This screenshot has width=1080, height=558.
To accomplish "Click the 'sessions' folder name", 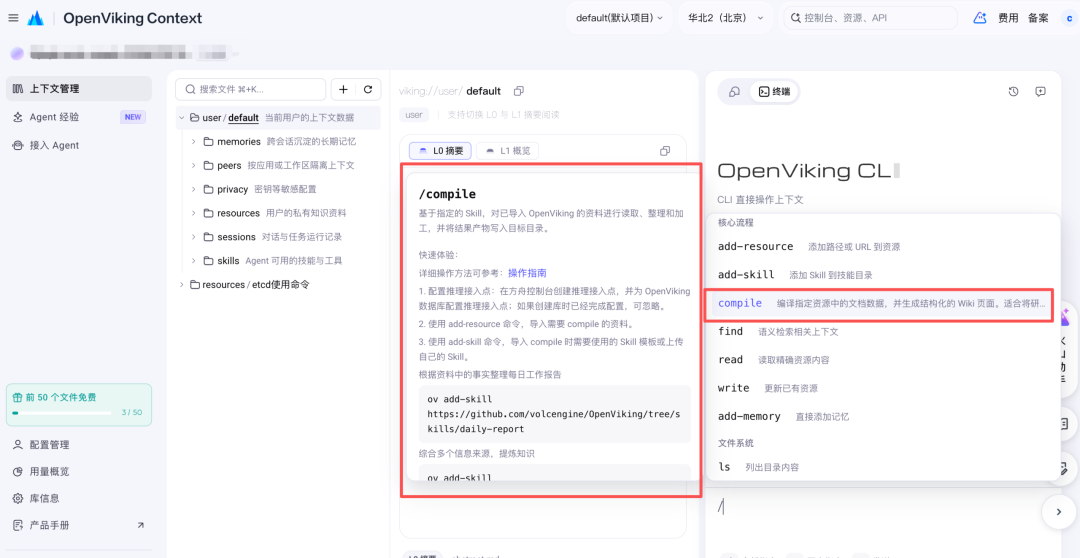I will 236,237.
